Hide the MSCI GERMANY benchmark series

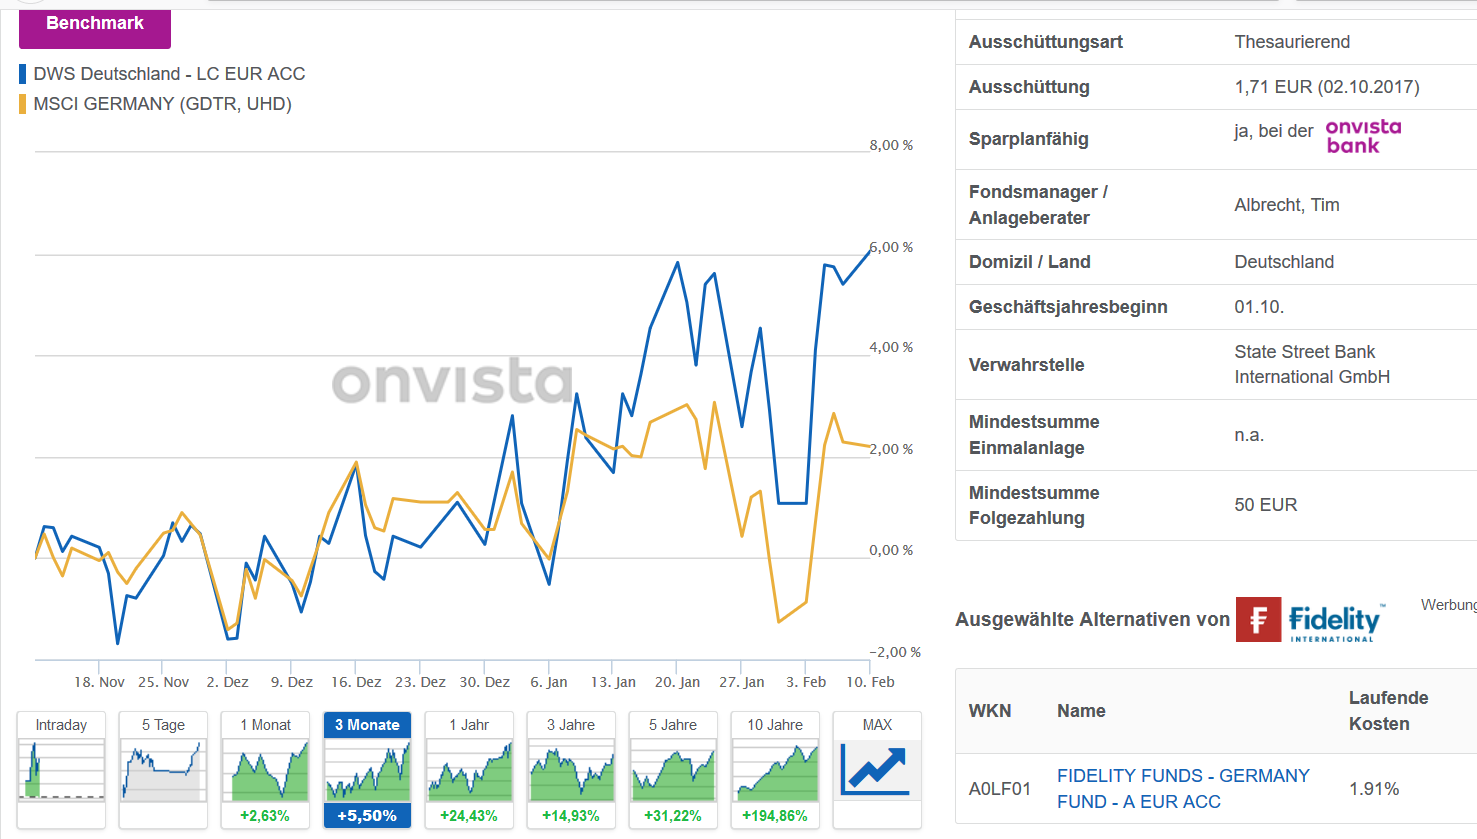click(x=162, y=103)
